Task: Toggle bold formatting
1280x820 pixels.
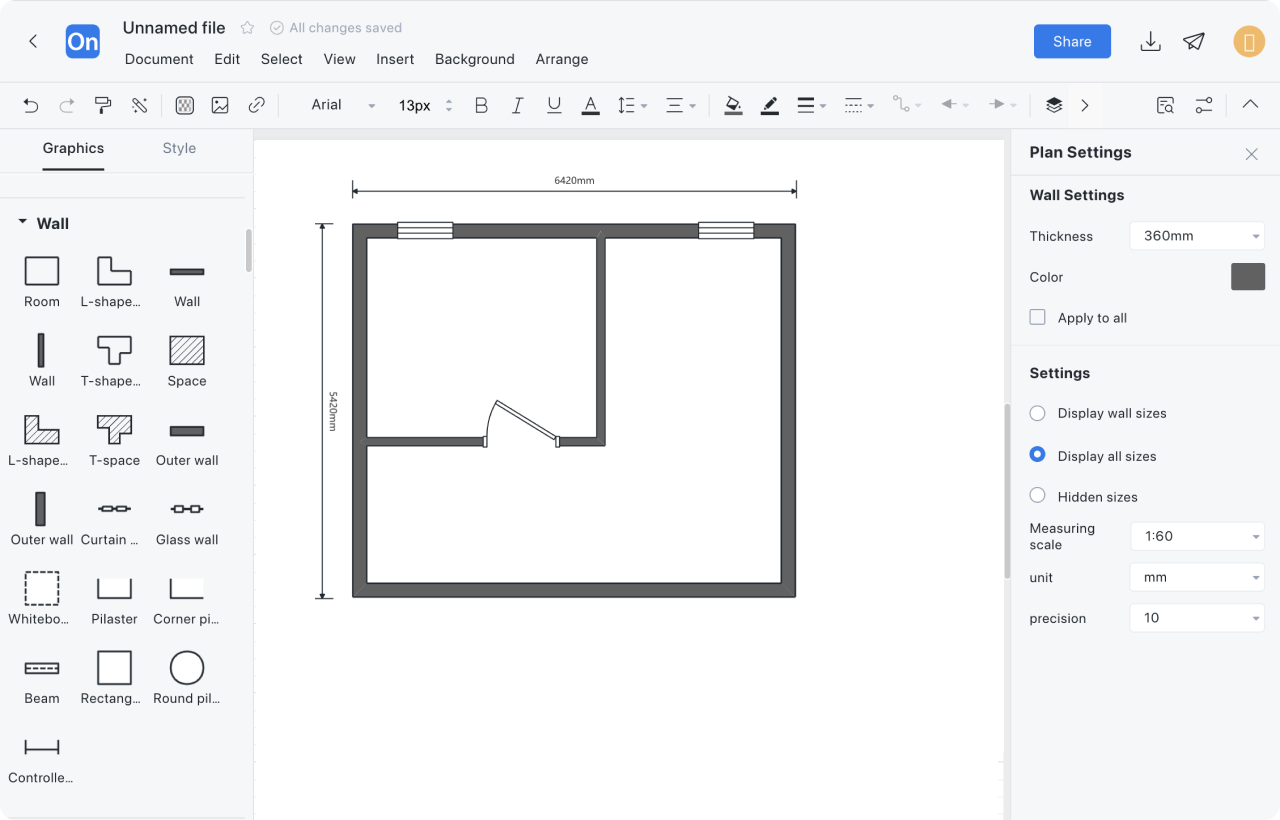Action: coord(481,105)
